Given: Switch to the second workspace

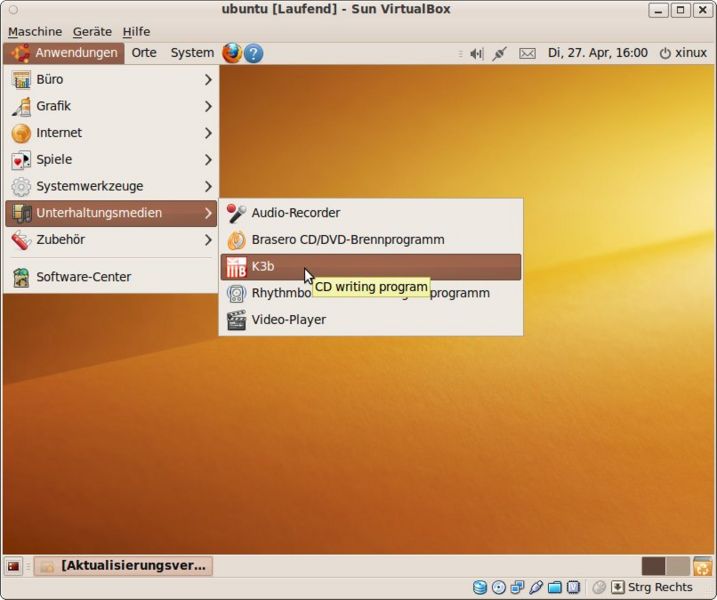Looking at the screenshot, I should 678,566.
